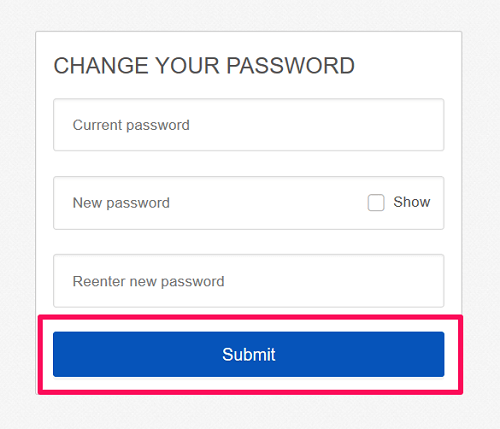Click blank space inside Current password box
Image resolution: width=500 pixels, height=429 pixels.
(x=317, y=125)
